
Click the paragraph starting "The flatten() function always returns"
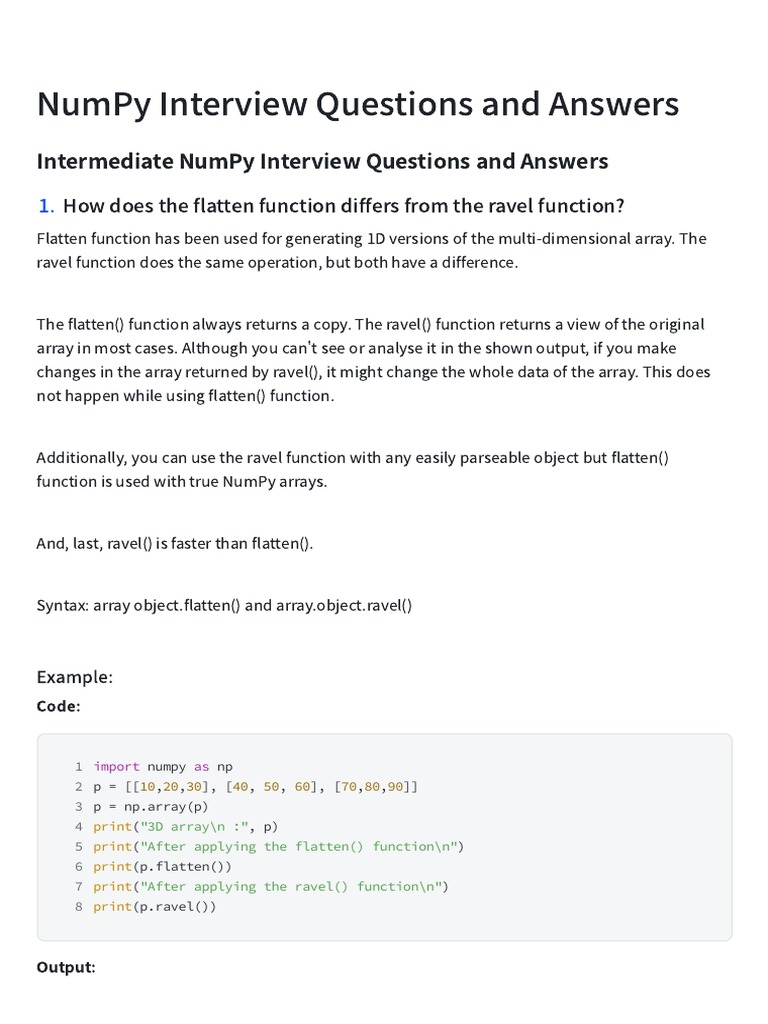click(x=372, y=360)
